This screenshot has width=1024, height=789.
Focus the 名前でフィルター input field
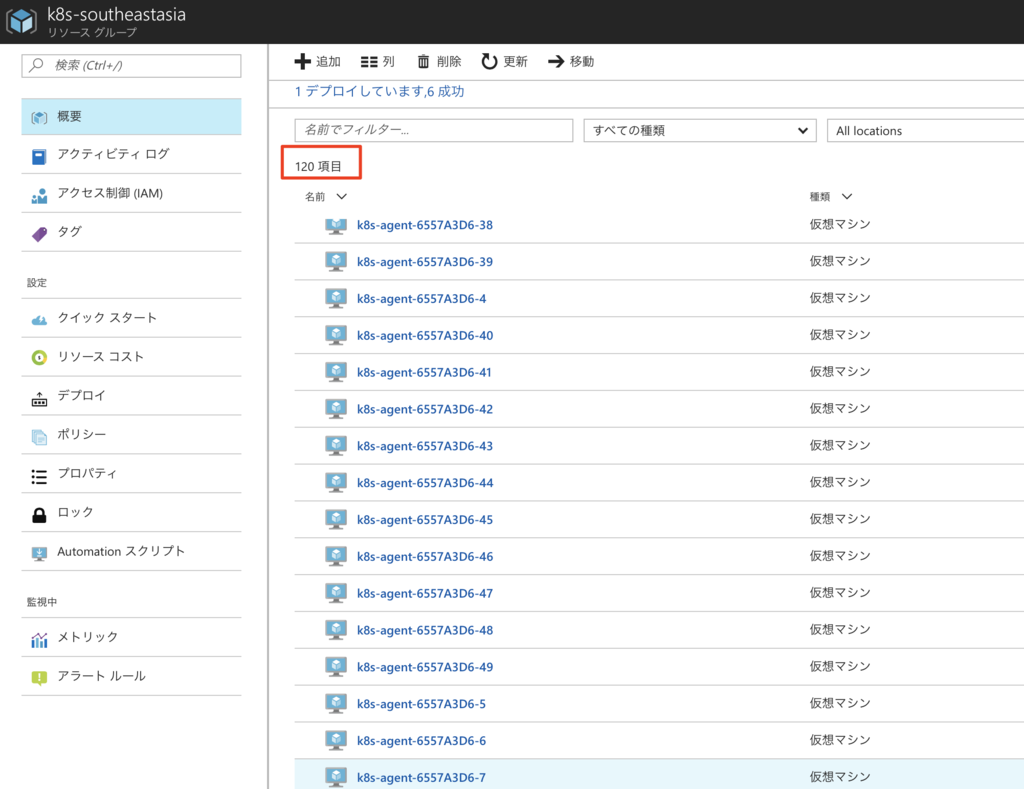(x=434, y=130)
